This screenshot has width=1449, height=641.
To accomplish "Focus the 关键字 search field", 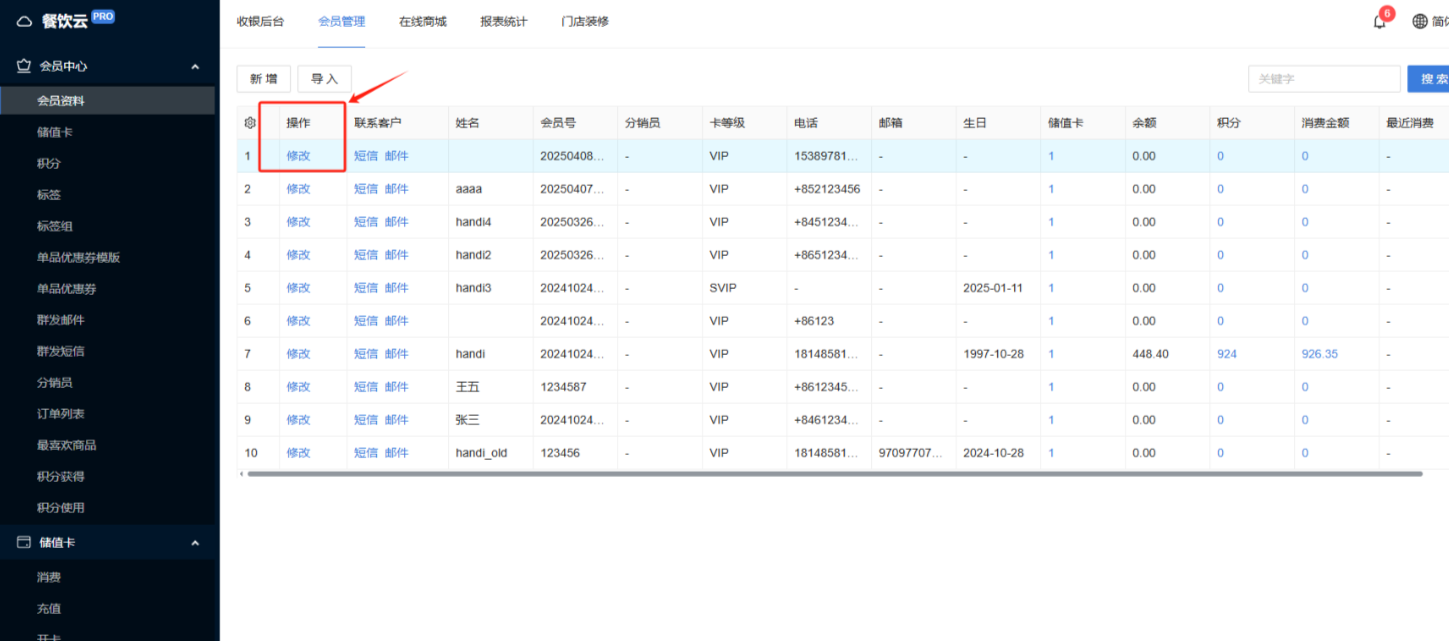I will point(1324,79).
